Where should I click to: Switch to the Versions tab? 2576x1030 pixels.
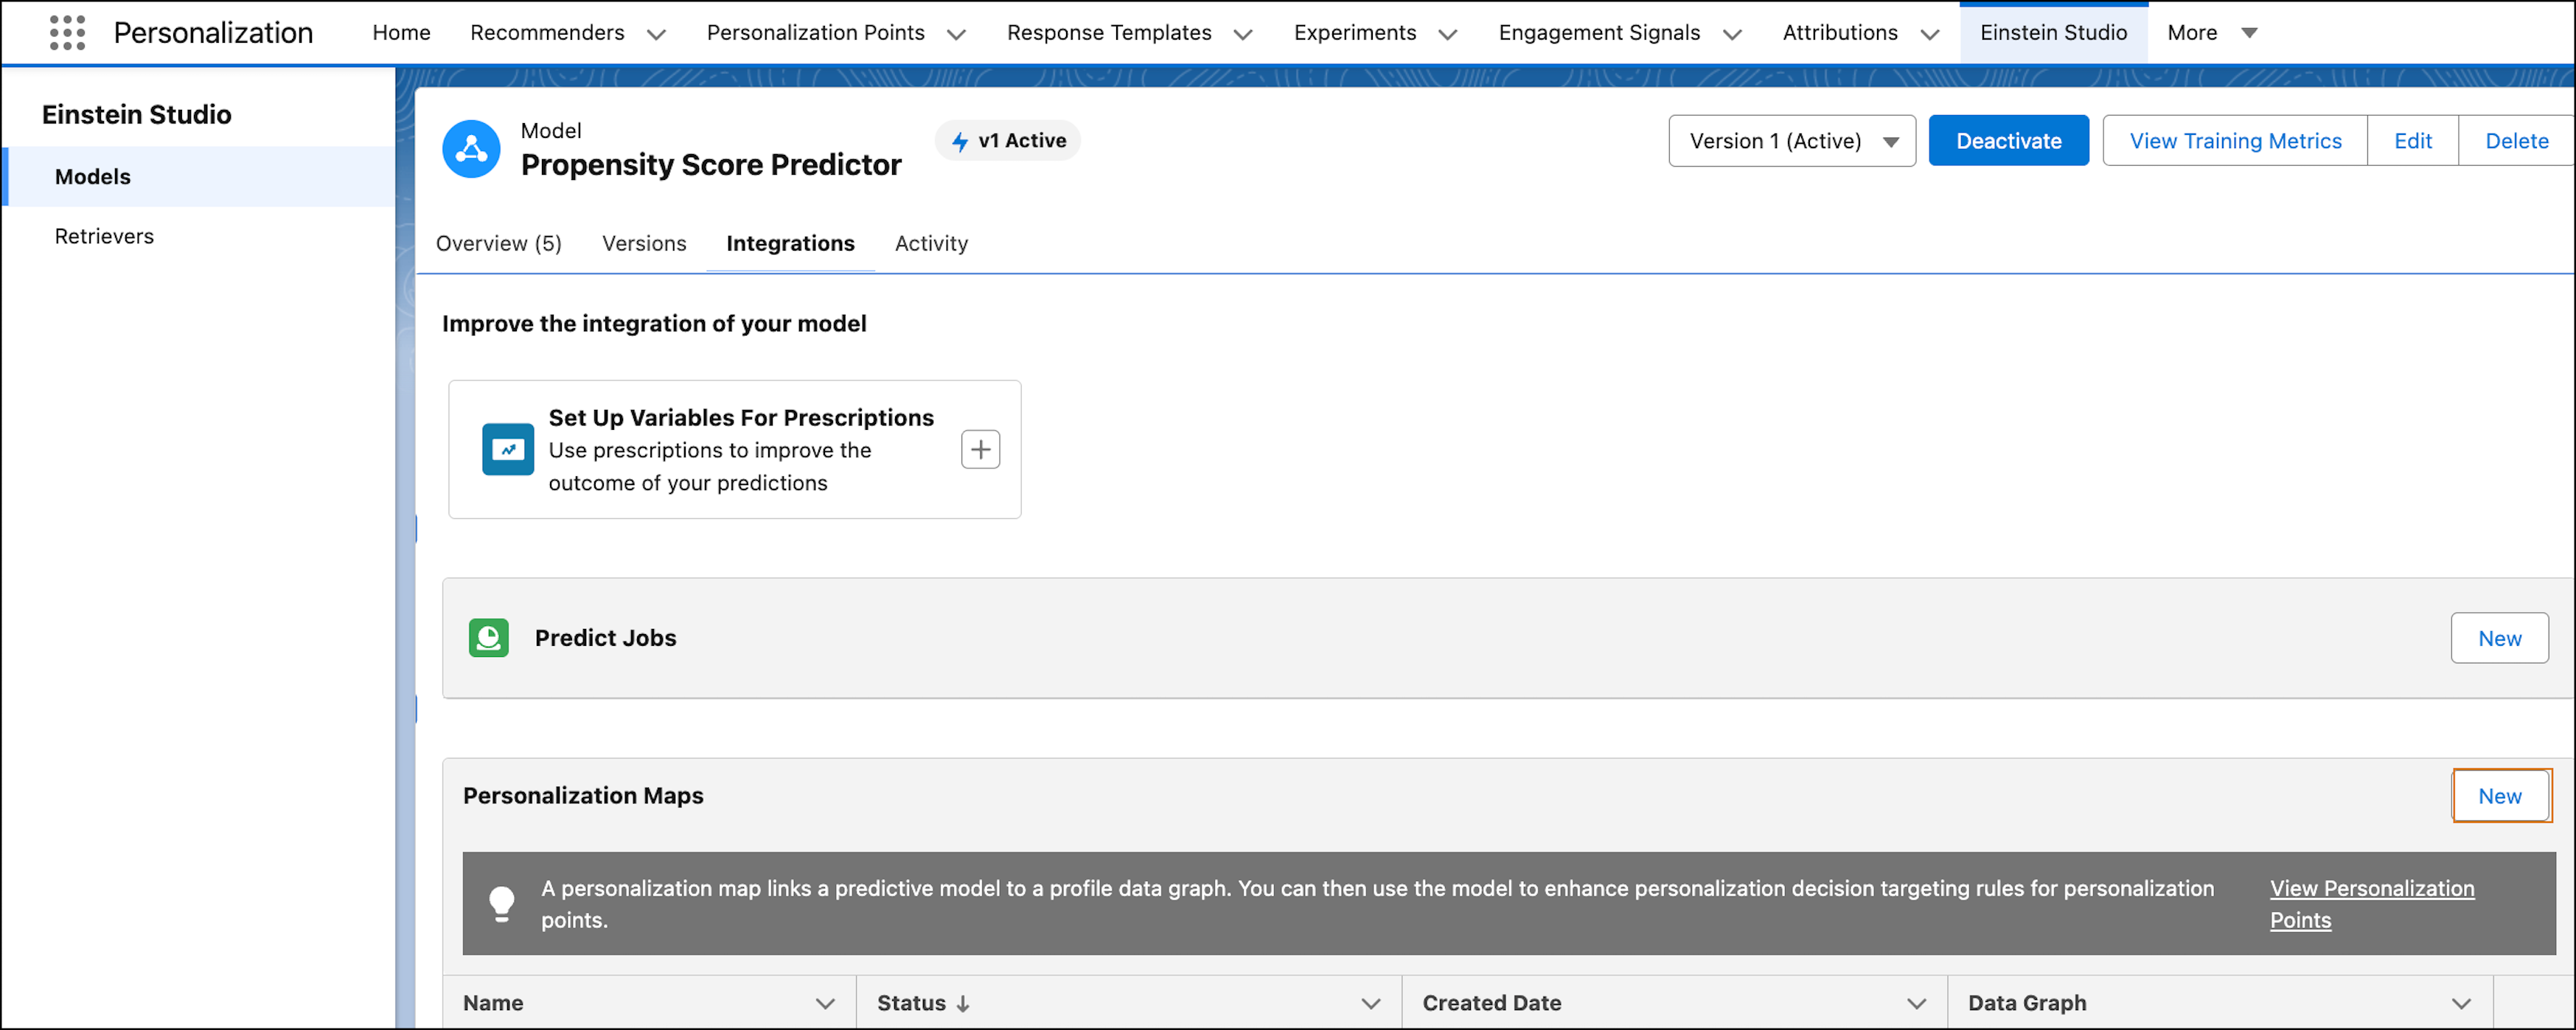click(644, 244)
